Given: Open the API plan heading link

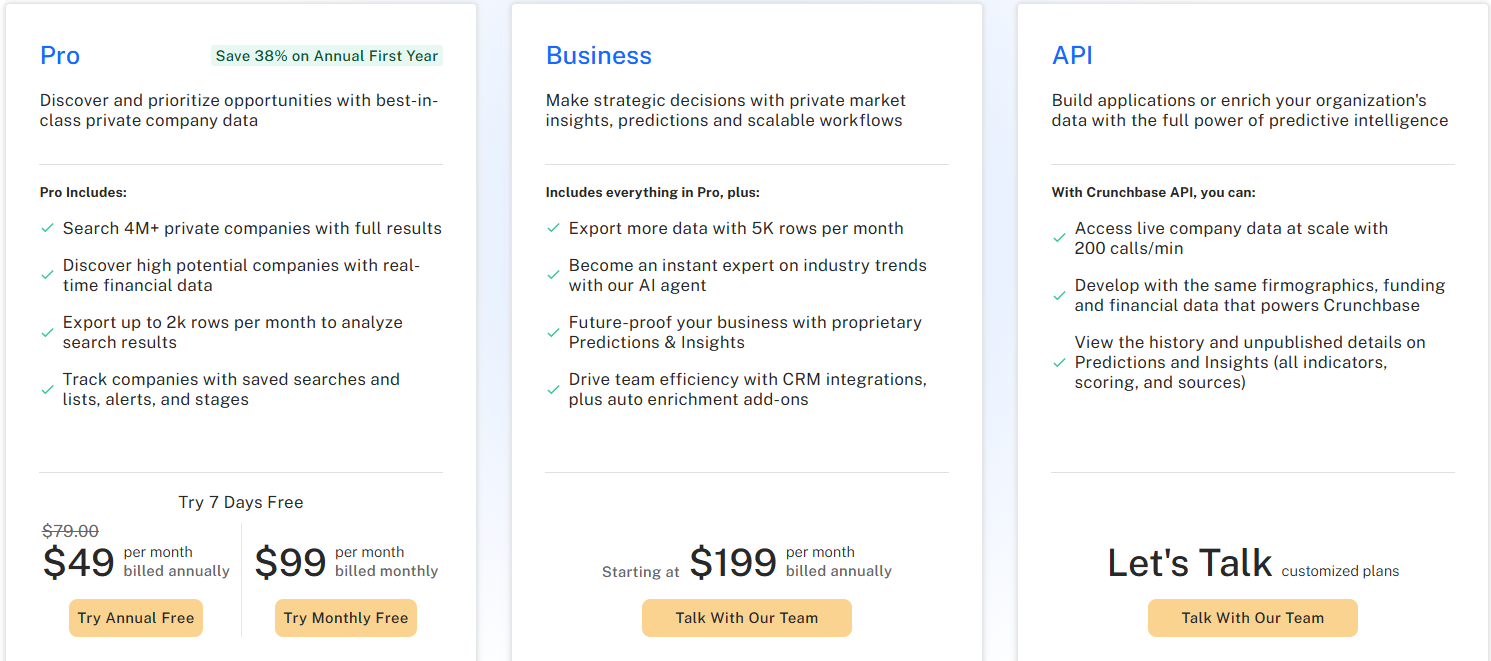Looking at the screenshot, I should pyautogui.click(x=1071, y=56).
